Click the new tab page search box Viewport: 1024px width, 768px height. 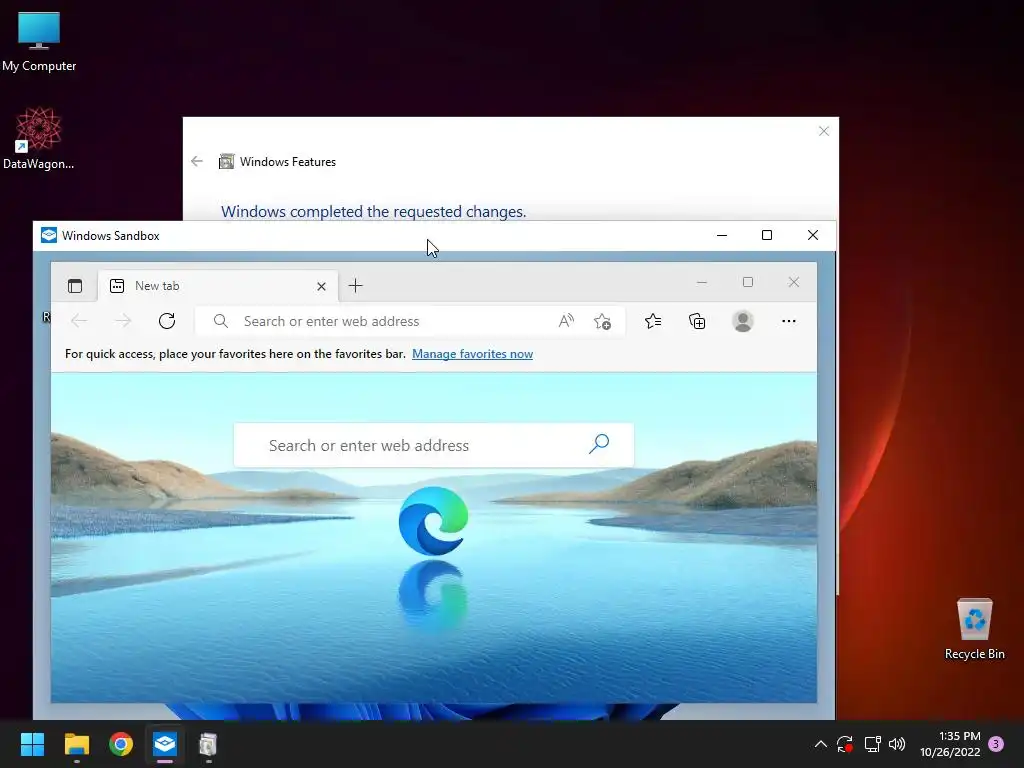point(434,445)
